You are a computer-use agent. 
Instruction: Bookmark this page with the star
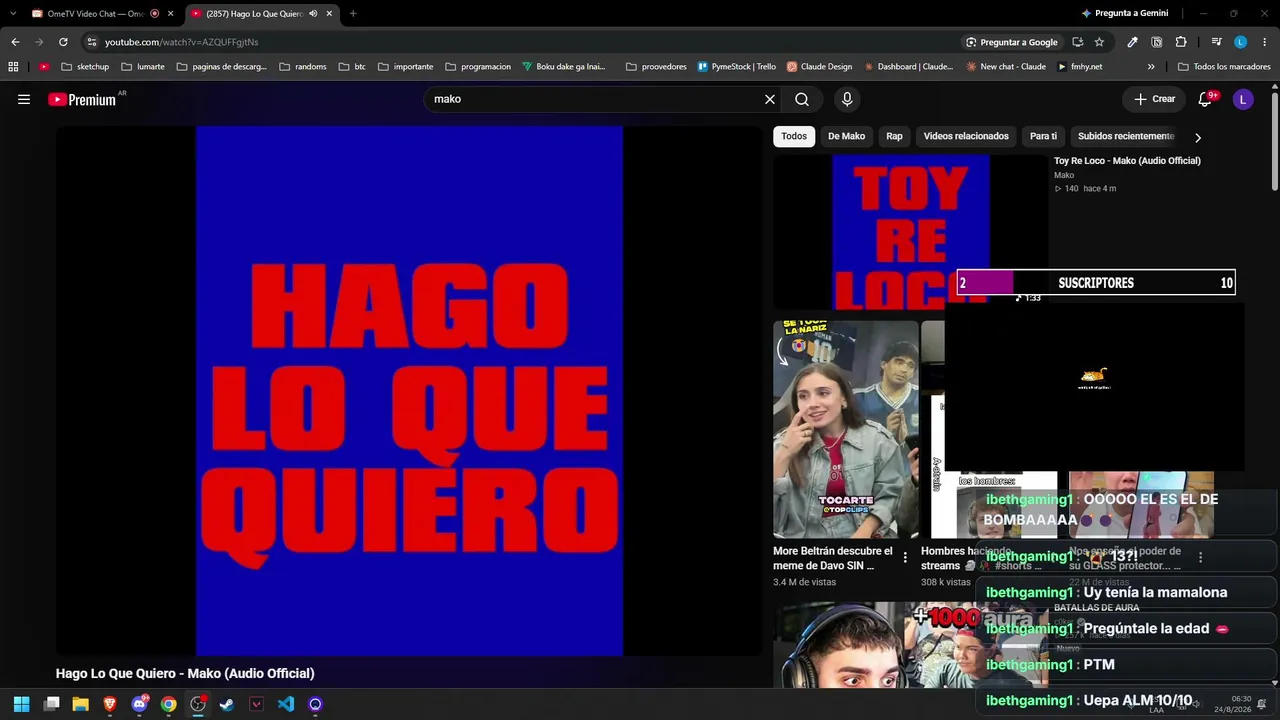(x=1099, y=42)
